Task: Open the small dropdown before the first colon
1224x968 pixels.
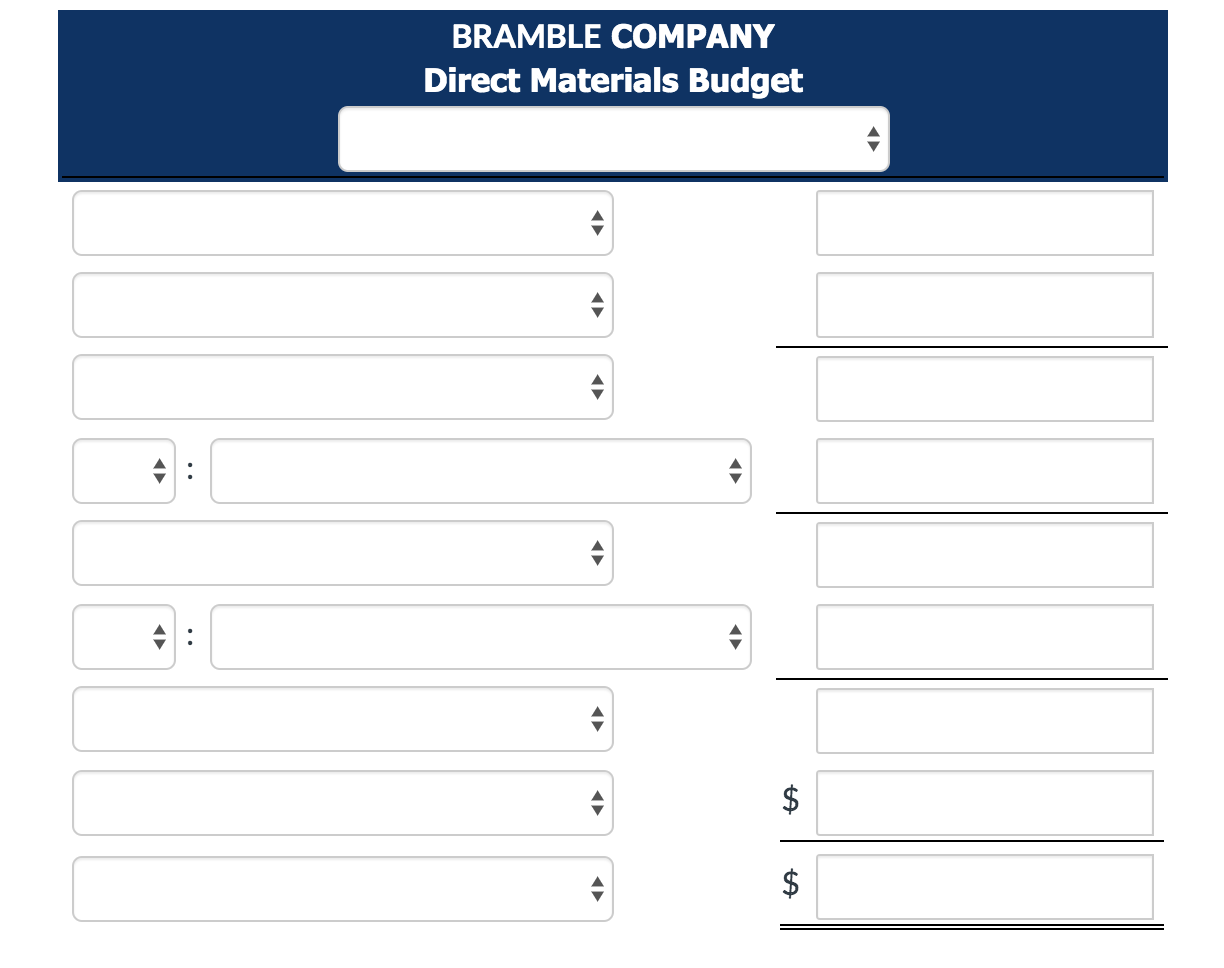Action: click(123, 471)
